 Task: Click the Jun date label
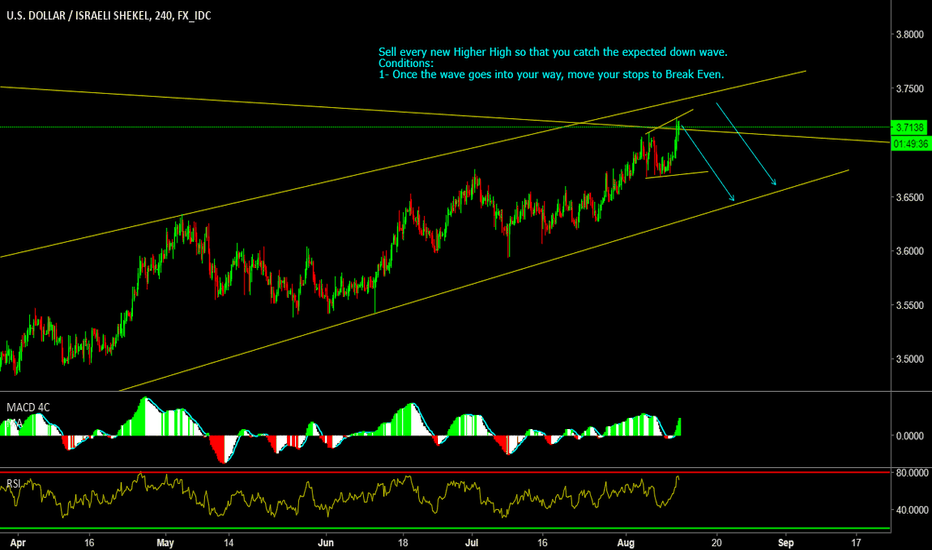(x=326, y=543)
